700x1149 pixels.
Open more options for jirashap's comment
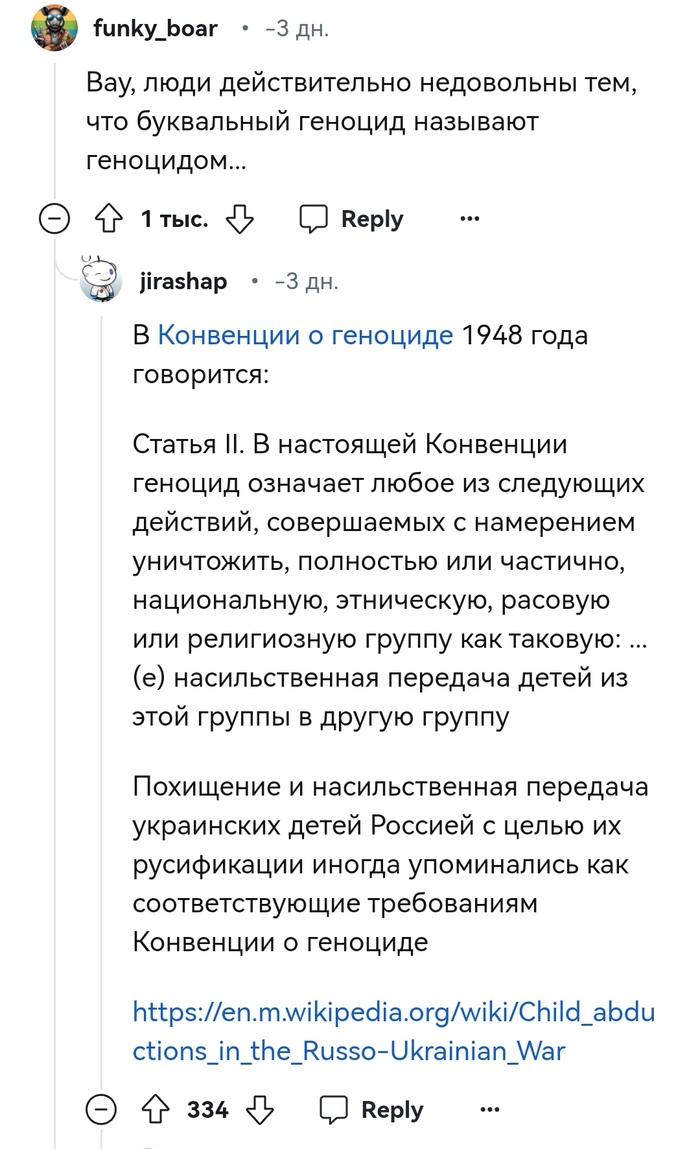point(489,1110)
